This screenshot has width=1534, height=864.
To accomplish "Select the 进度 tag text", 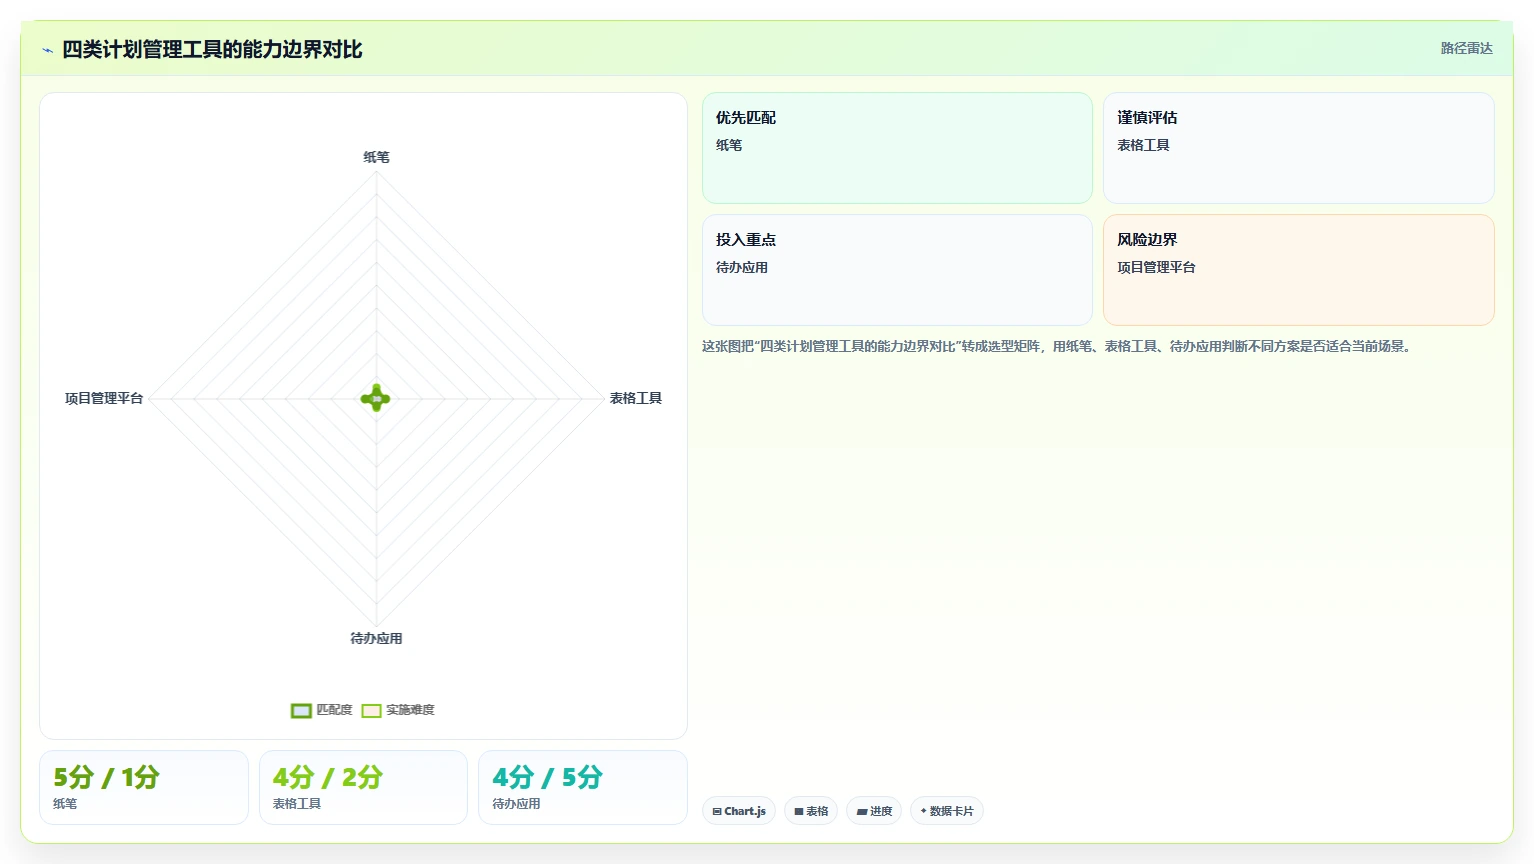I will [x=881, y=811].
